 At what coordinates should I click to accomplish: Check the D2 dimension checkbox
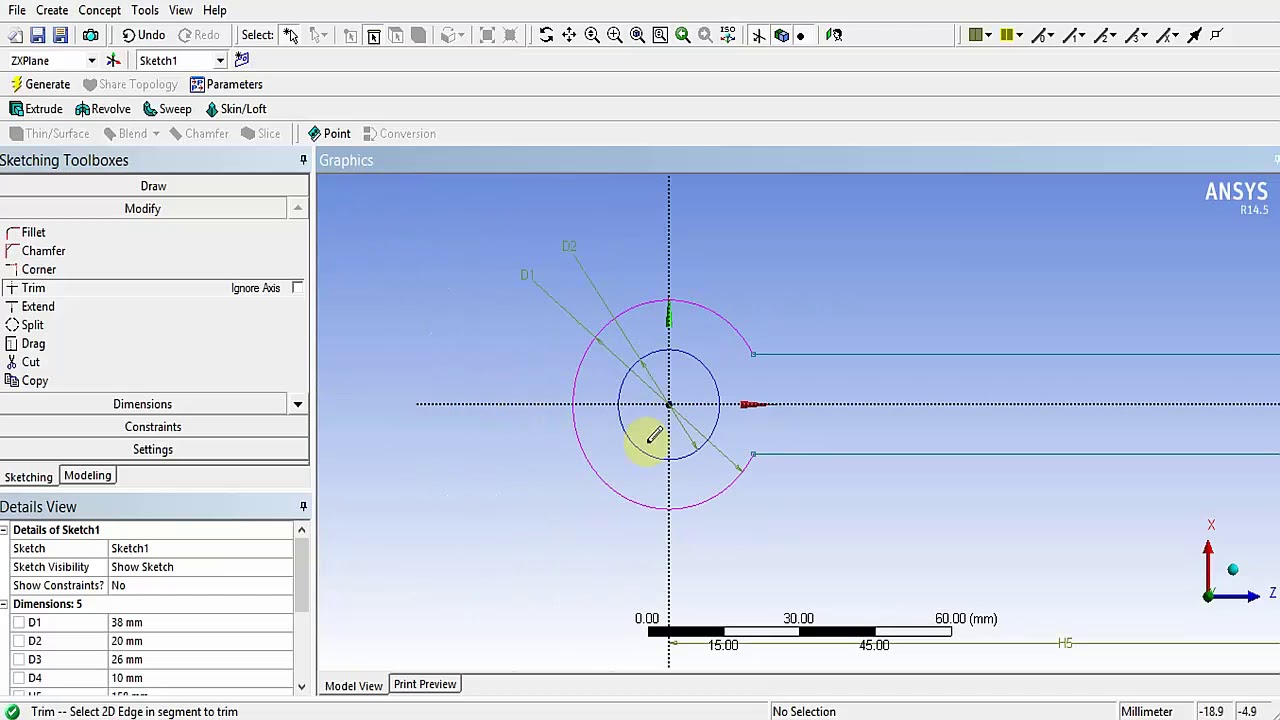coord(19,641)
